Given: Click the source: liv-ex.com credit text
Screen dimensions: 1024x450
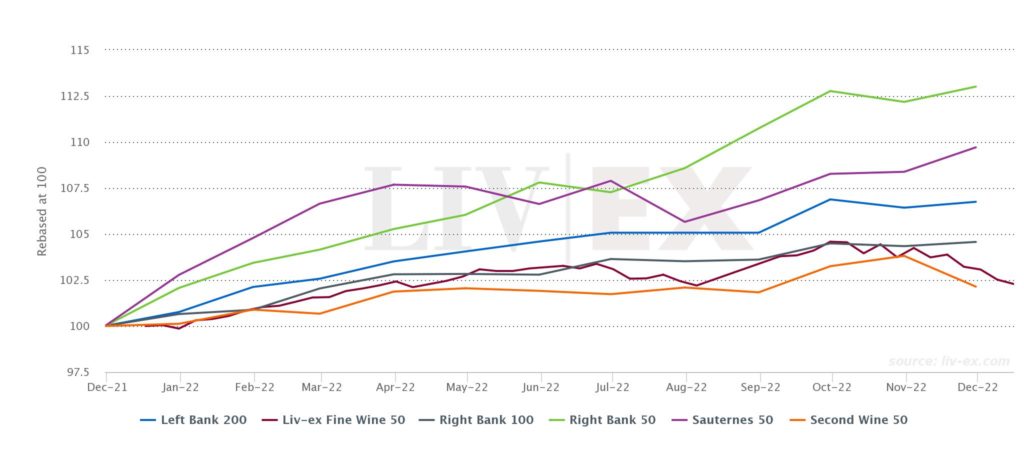Looking at the screenshot, I should pos(949,361).
